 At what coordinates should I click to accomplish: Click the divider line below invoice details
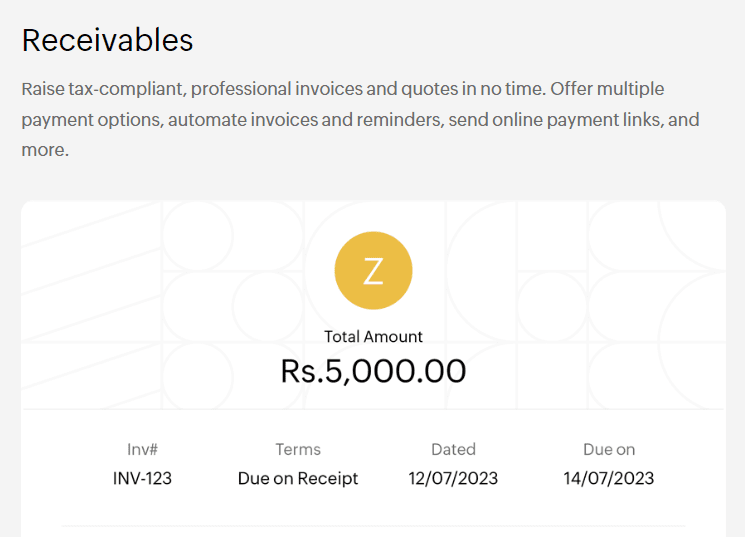pyautogui.click(x=373, y=526)
